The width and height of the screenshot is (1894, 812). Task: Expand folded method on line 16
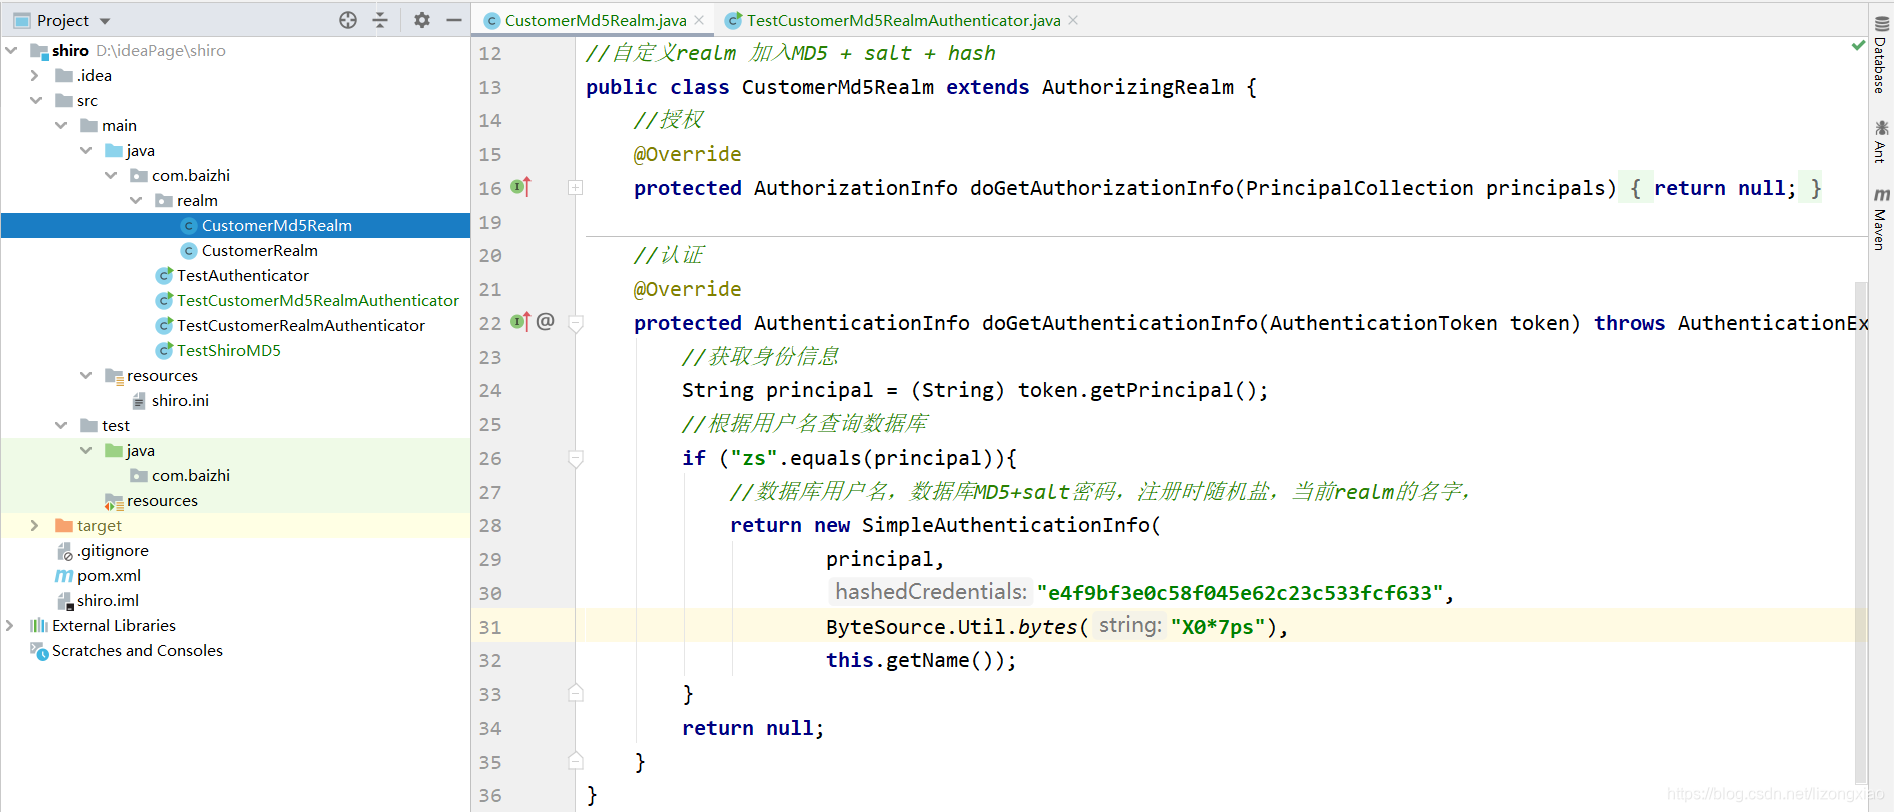click(576, 187)
